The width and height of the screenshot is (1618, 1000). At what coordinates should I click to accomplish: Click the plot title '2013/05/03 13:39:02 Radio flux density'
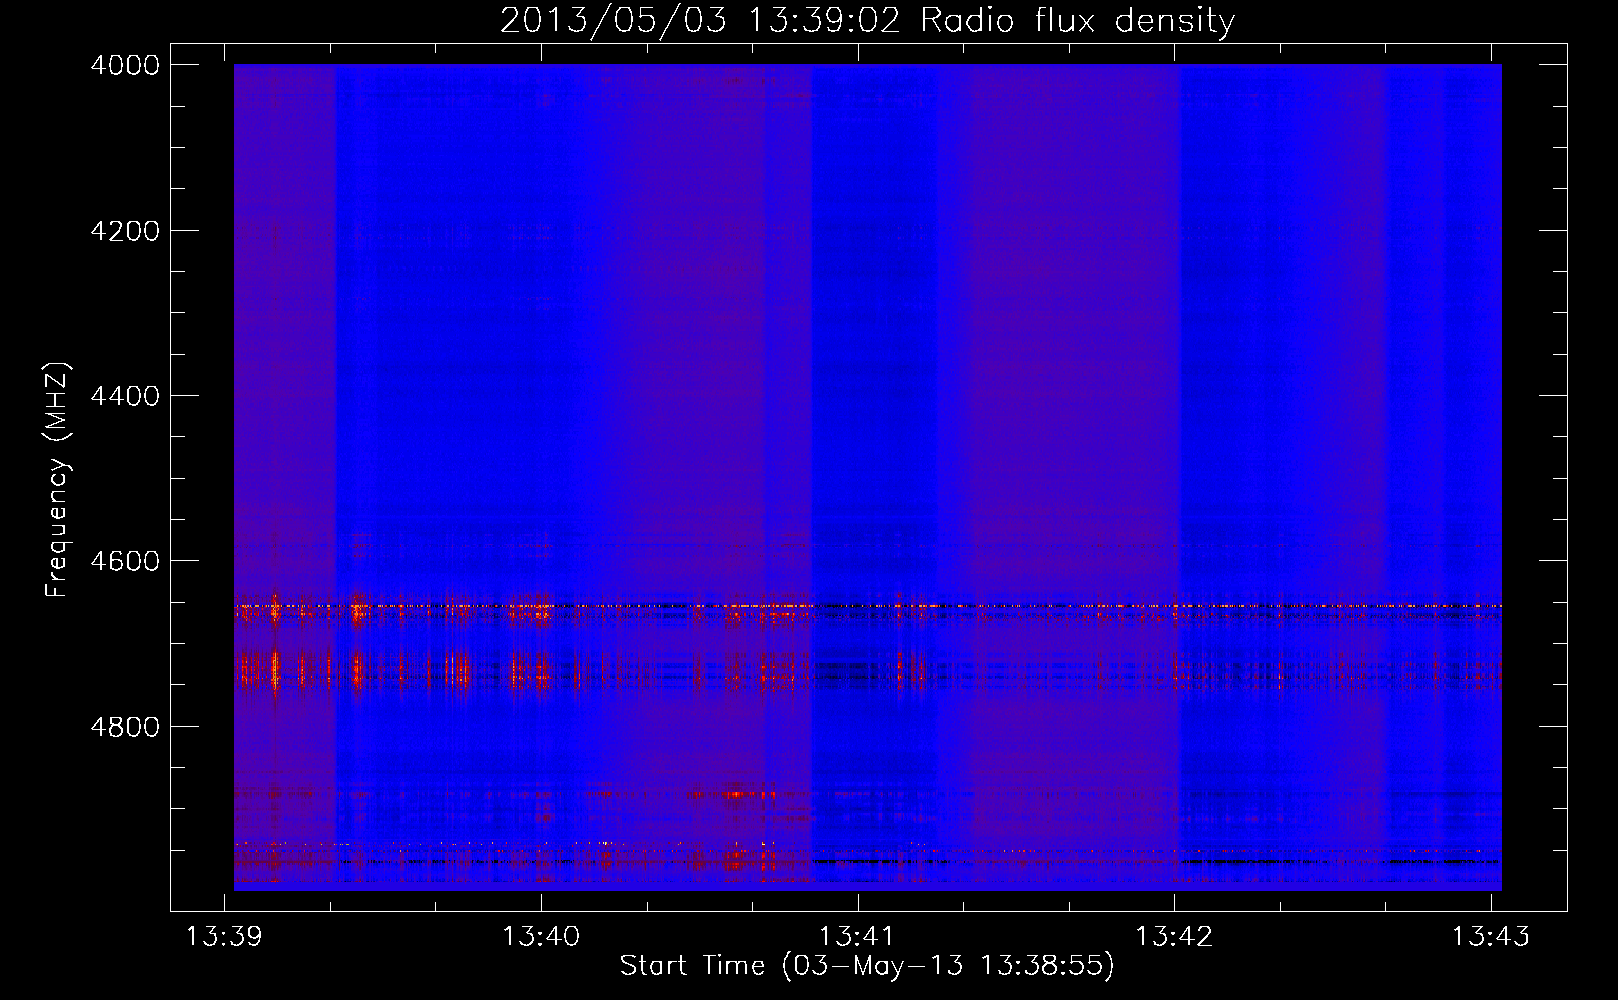coord(867,21)
